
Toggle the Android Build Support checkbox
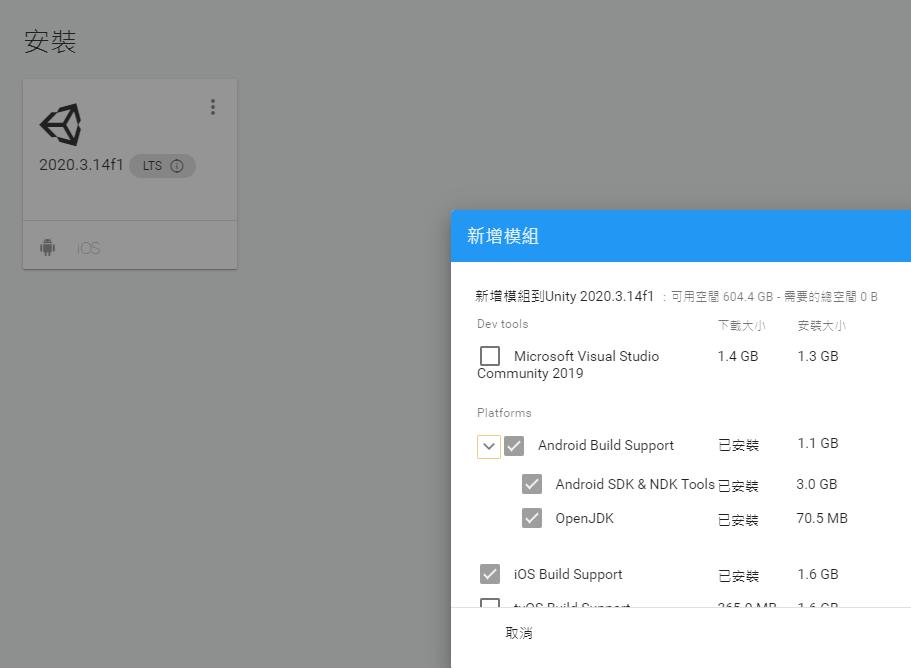pyautogui.click(x=514, y=446)
